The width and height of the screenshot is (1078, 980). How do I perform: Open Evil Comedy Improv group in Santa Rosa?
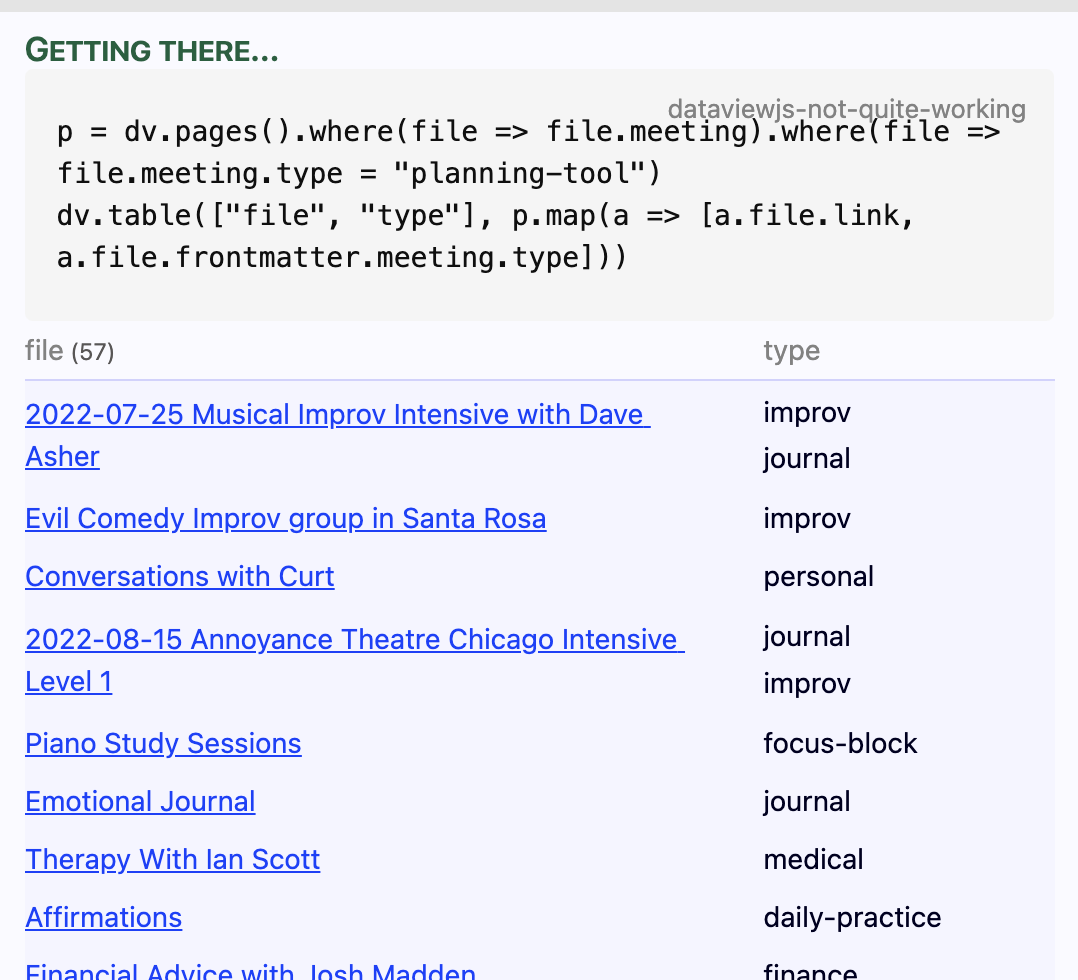pyautogui.click(x=285, y=519)
